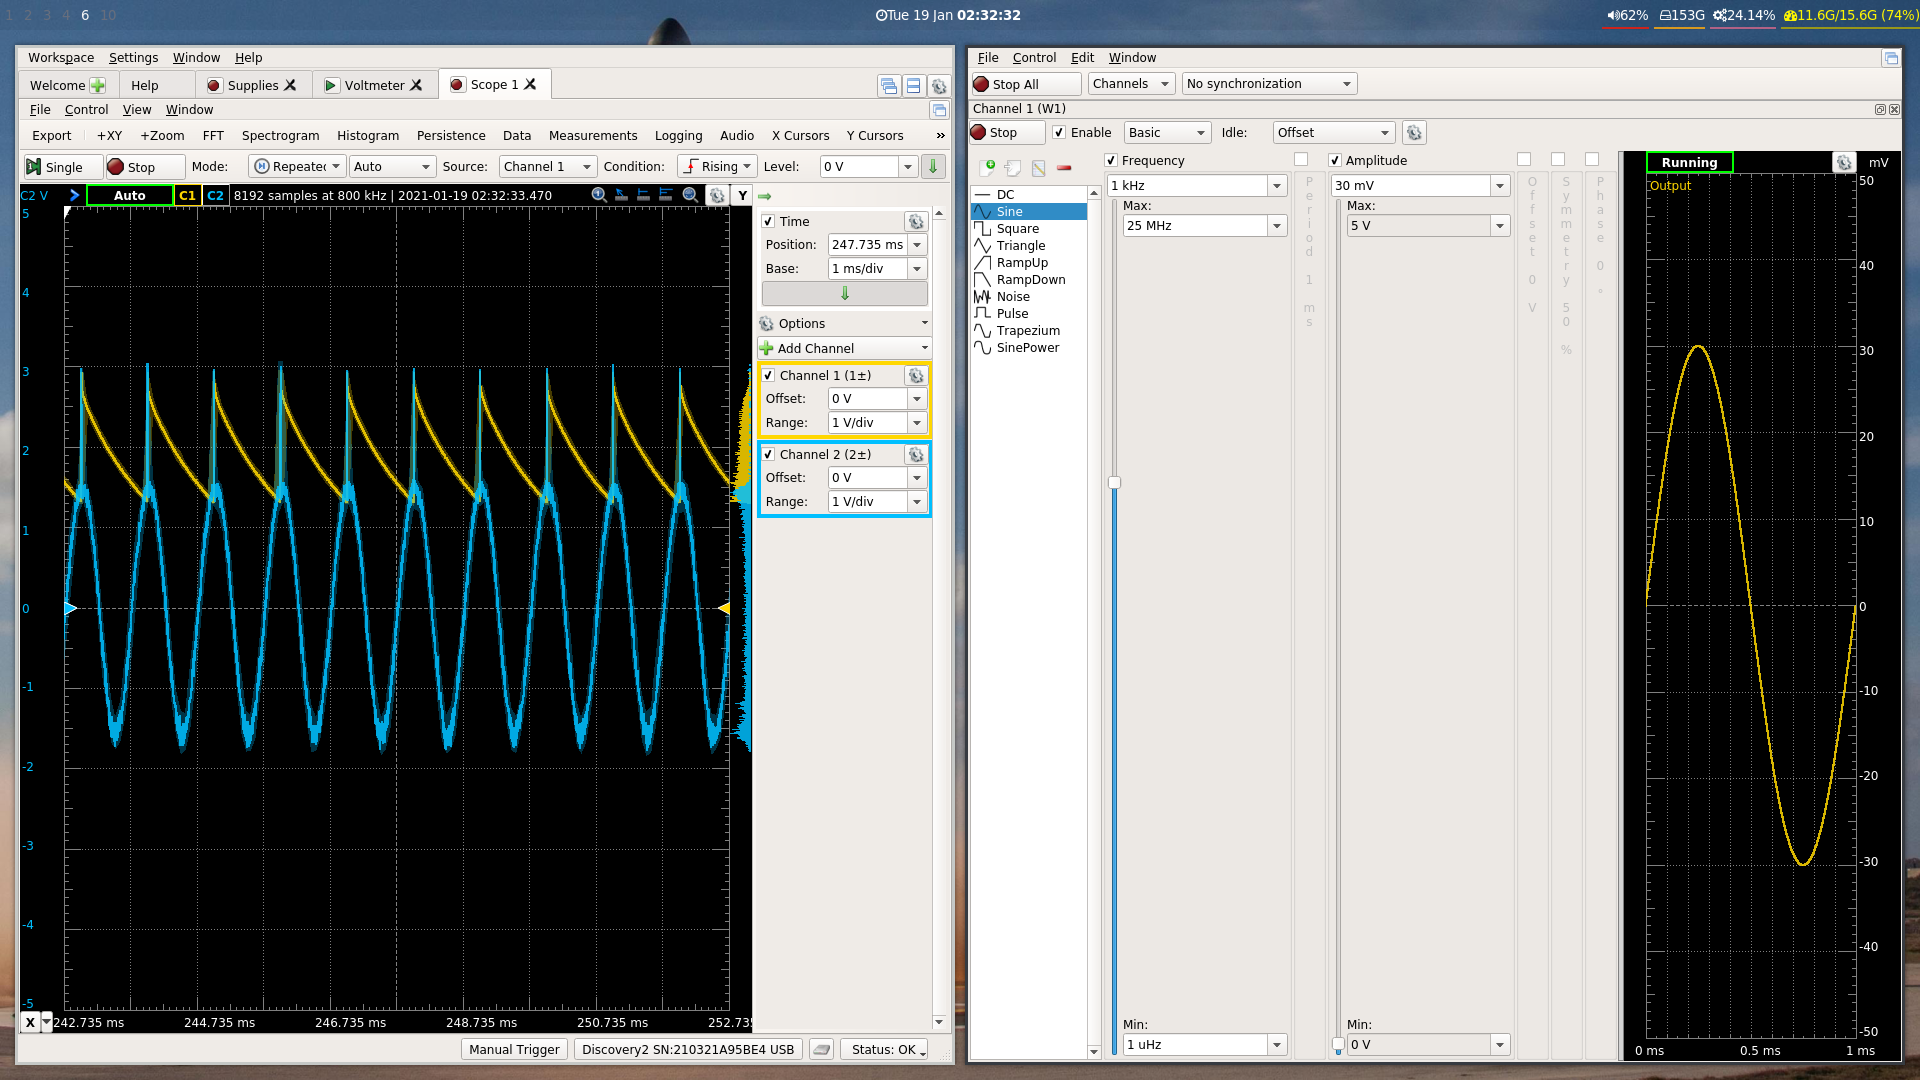The height and width of the screenshot is (1080, 1920).
Task: Enable the Amplitude checkbox in Wavegen
Action: pos(1336,160)
